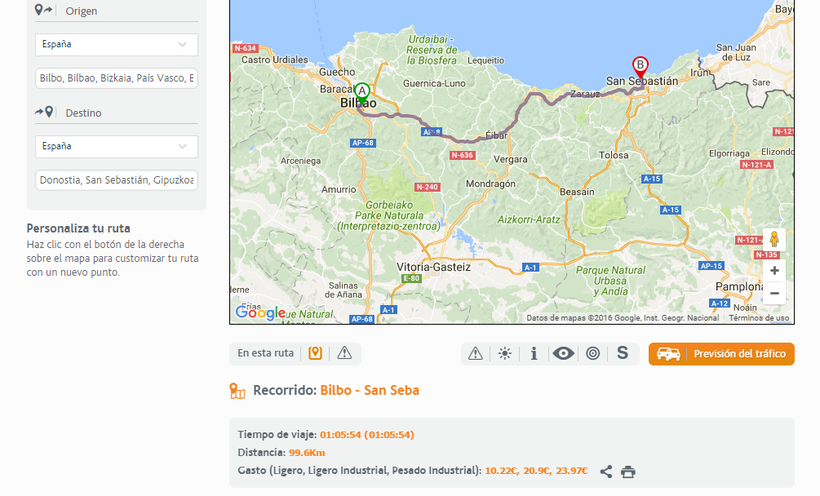This screenshot has height=496, width=820.
Task: Show warnings icon next to En esta ruta
Action: pos(345,353)
